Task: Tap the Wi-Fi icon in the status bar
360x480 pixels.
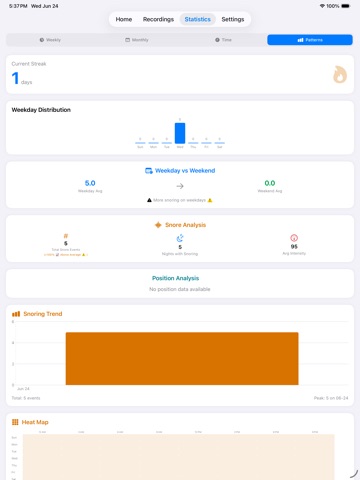Action: [322, 6]
